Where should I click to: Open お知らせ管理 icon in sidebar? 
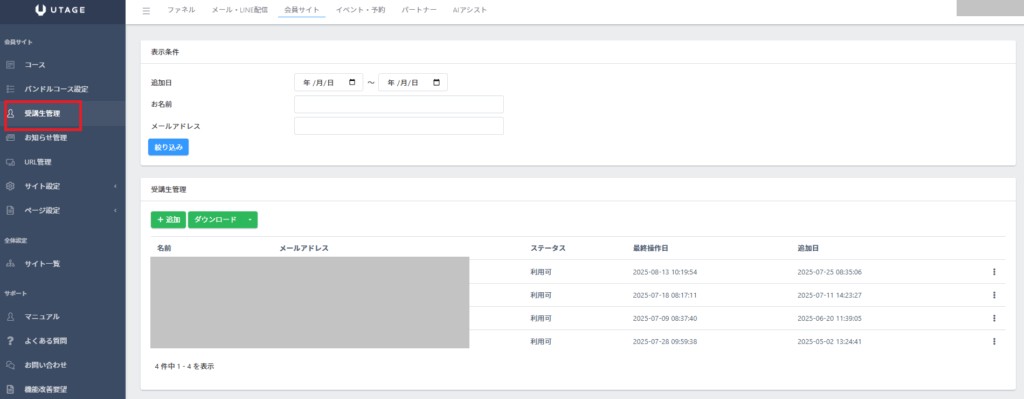click(10, 138)
